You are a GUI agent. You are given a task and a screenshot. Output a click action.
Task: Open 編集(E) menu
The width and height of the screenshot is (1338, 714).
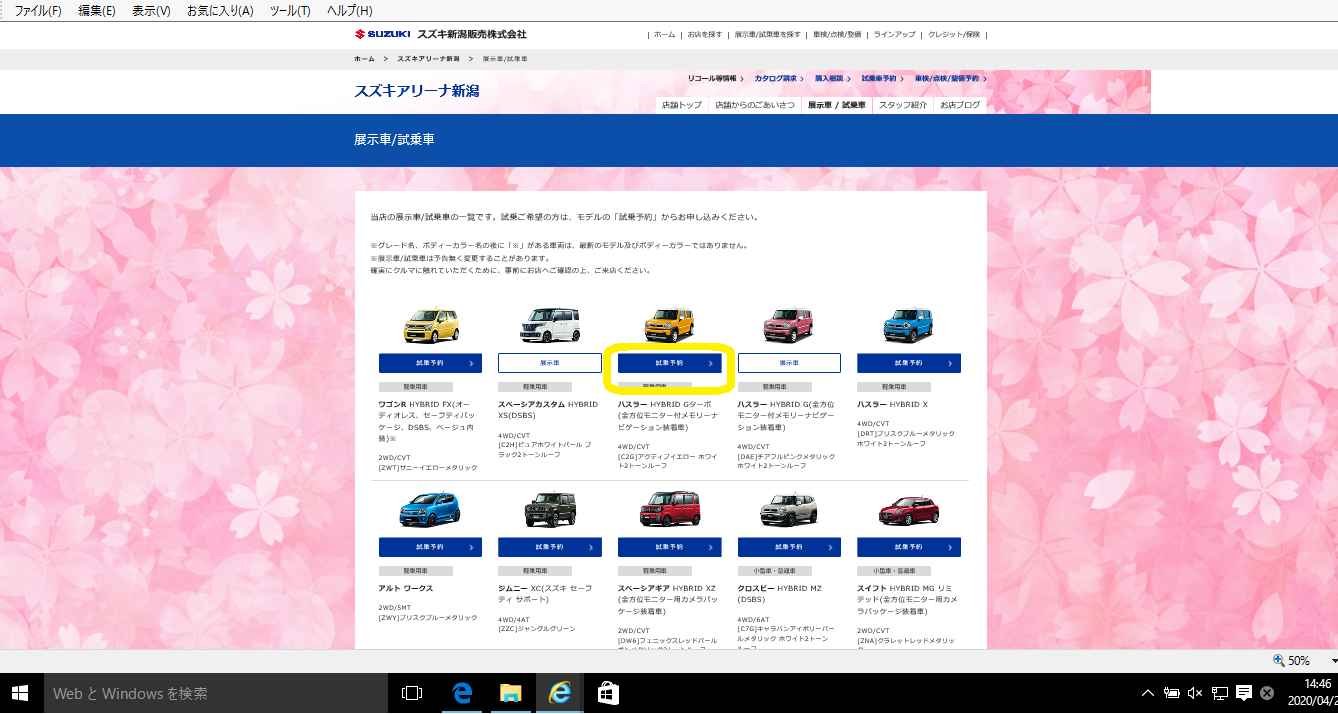tap(97, 11)
